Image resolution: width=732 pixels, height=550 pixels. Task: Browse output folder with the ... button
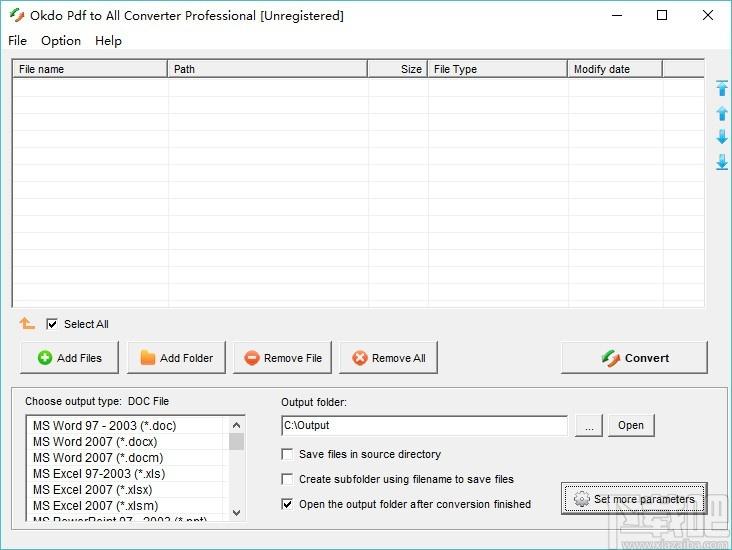point(589,425)
